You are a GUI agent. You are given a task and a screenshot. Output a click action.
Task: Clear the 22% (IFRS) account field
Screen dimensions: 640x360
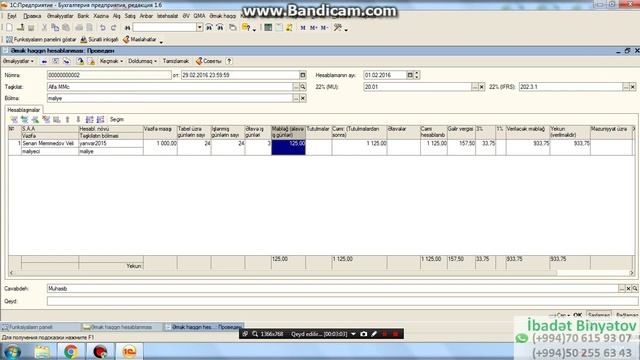(x=633, y=87)
